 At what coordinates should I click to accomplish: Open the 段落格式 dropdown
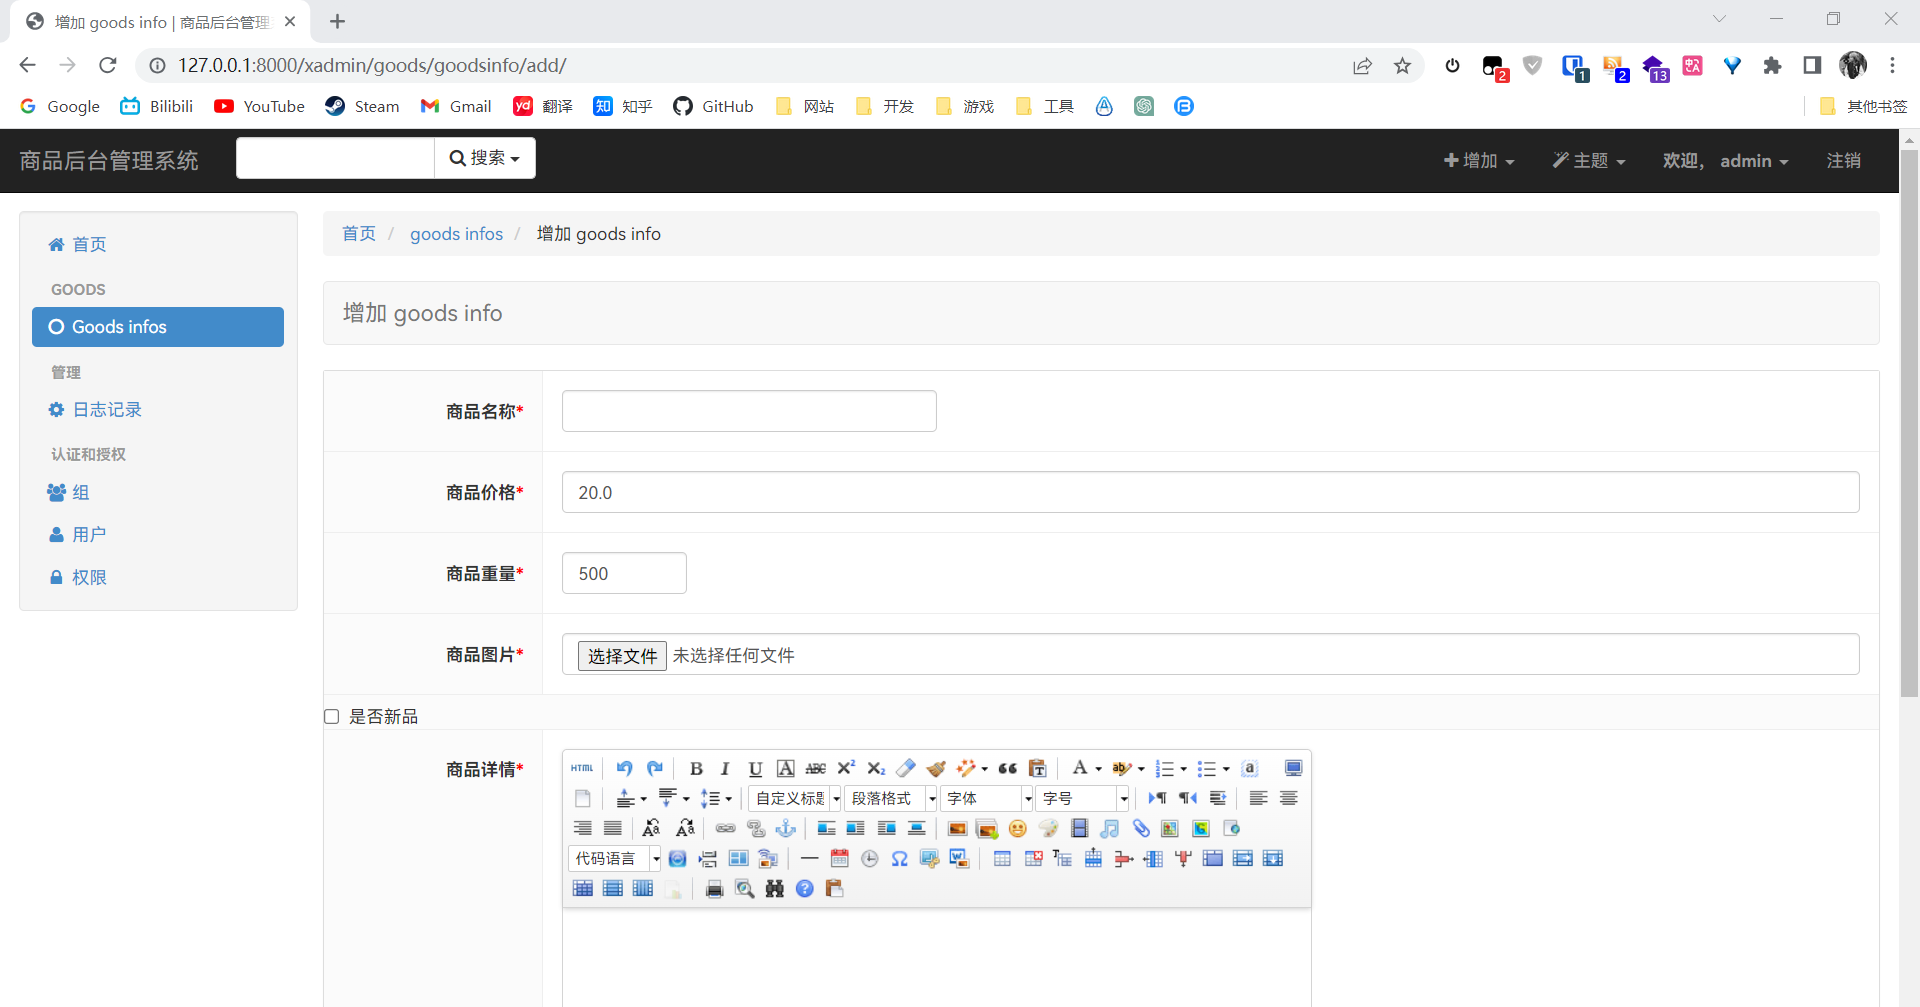click(x=891, y=798)
